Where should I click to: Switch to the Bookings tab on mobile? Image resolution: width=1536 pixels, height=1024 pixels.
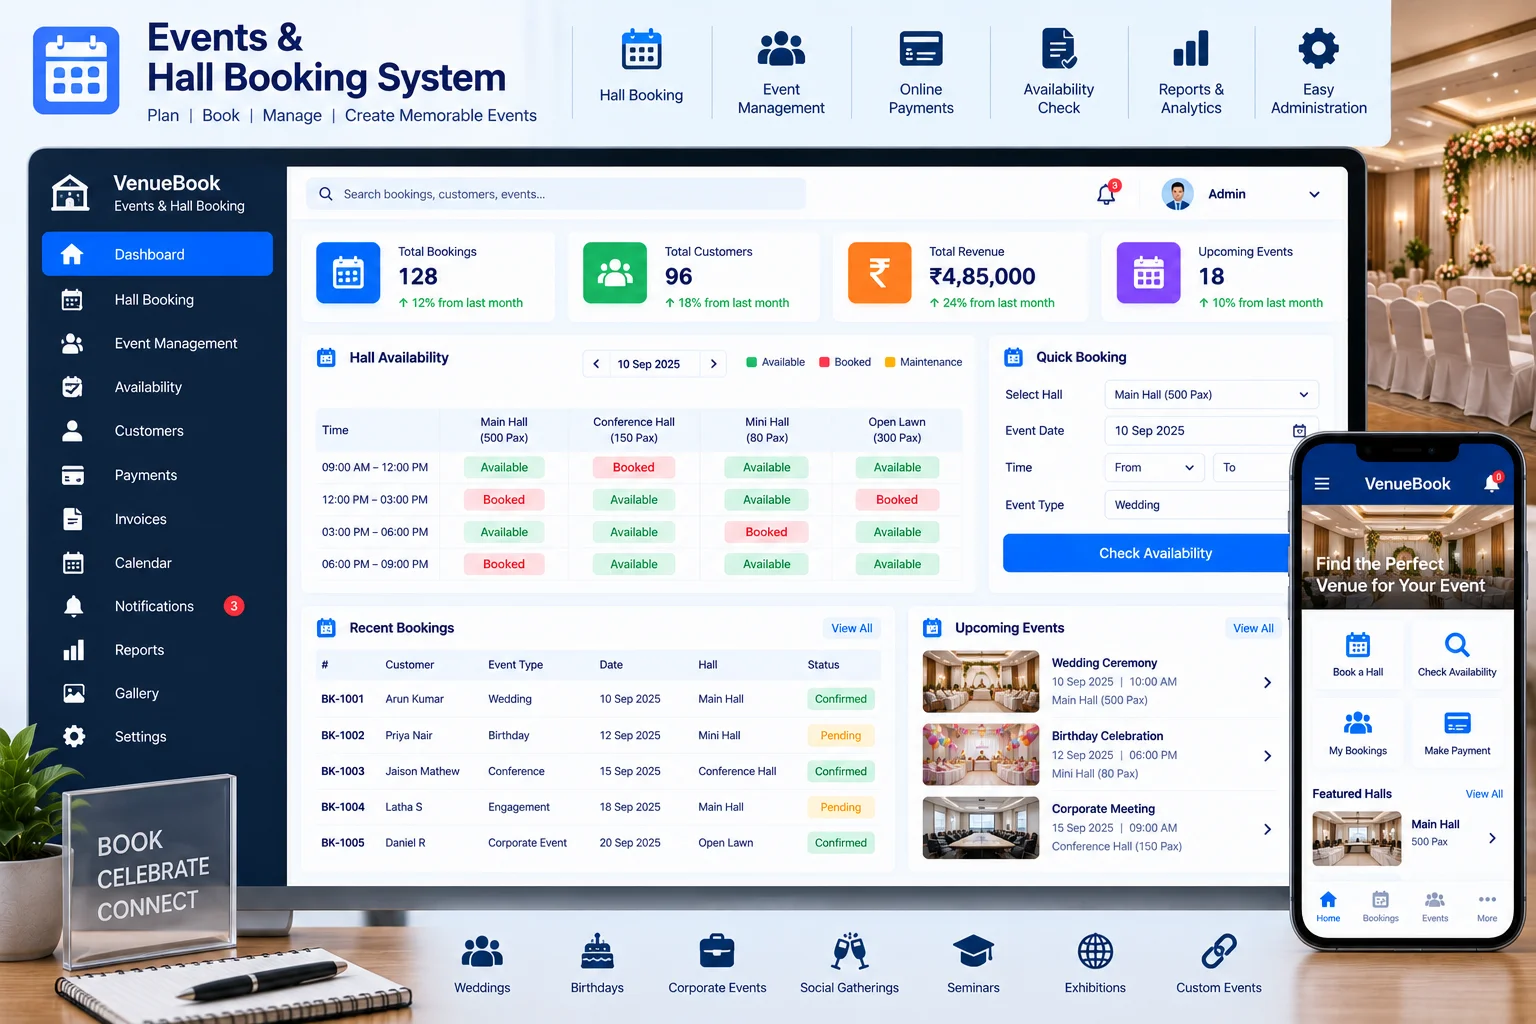point(1380,906)
